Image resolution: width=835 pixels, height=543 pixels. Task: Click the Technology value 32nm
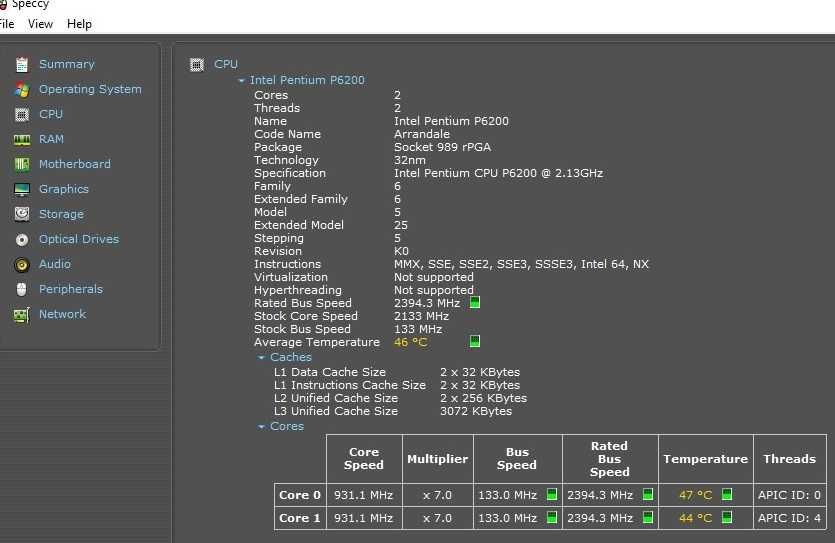[410, 160]
